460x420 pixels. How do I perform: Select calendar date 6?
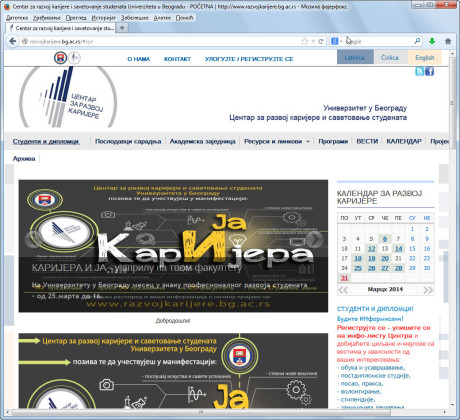[385, 239]
